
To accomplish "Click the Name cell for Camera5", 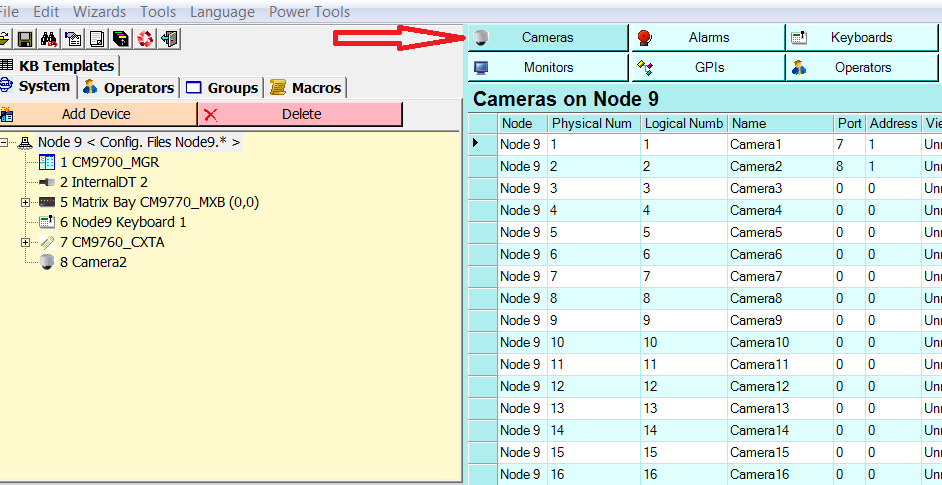I will [x=780, y=232].
